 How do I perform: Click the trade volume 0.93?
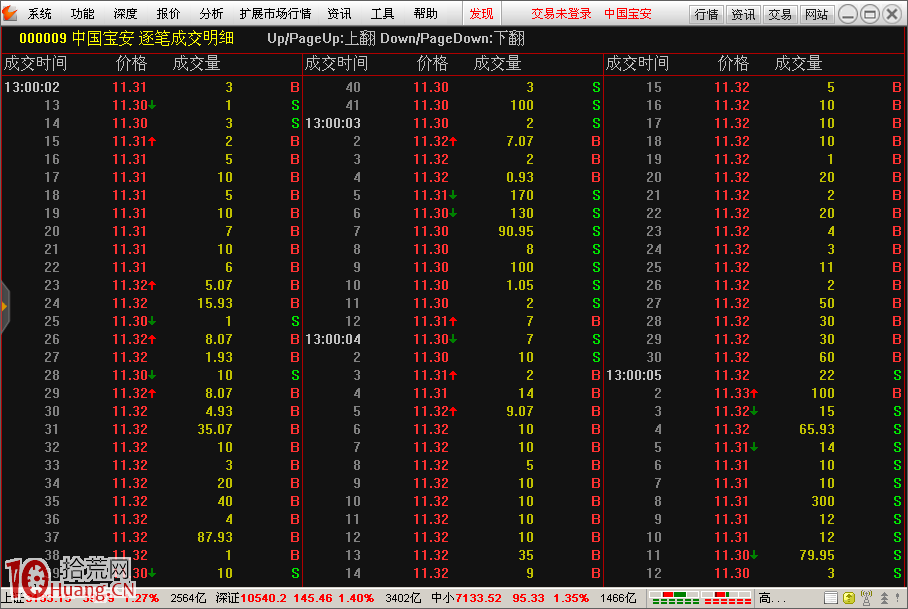519,177
